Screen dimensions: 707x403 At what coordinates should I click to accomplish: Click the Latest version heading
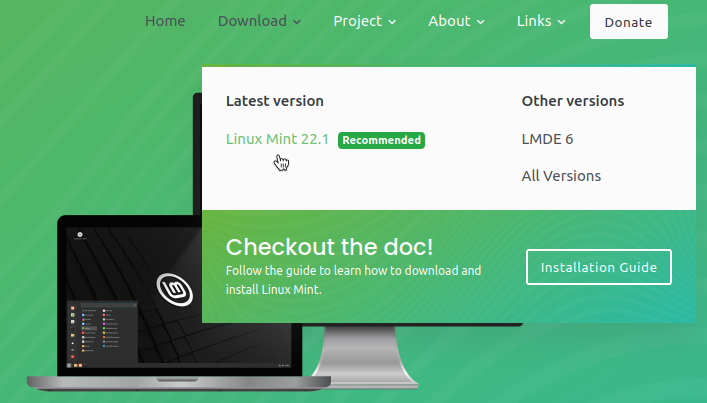[x=275, y=101]
